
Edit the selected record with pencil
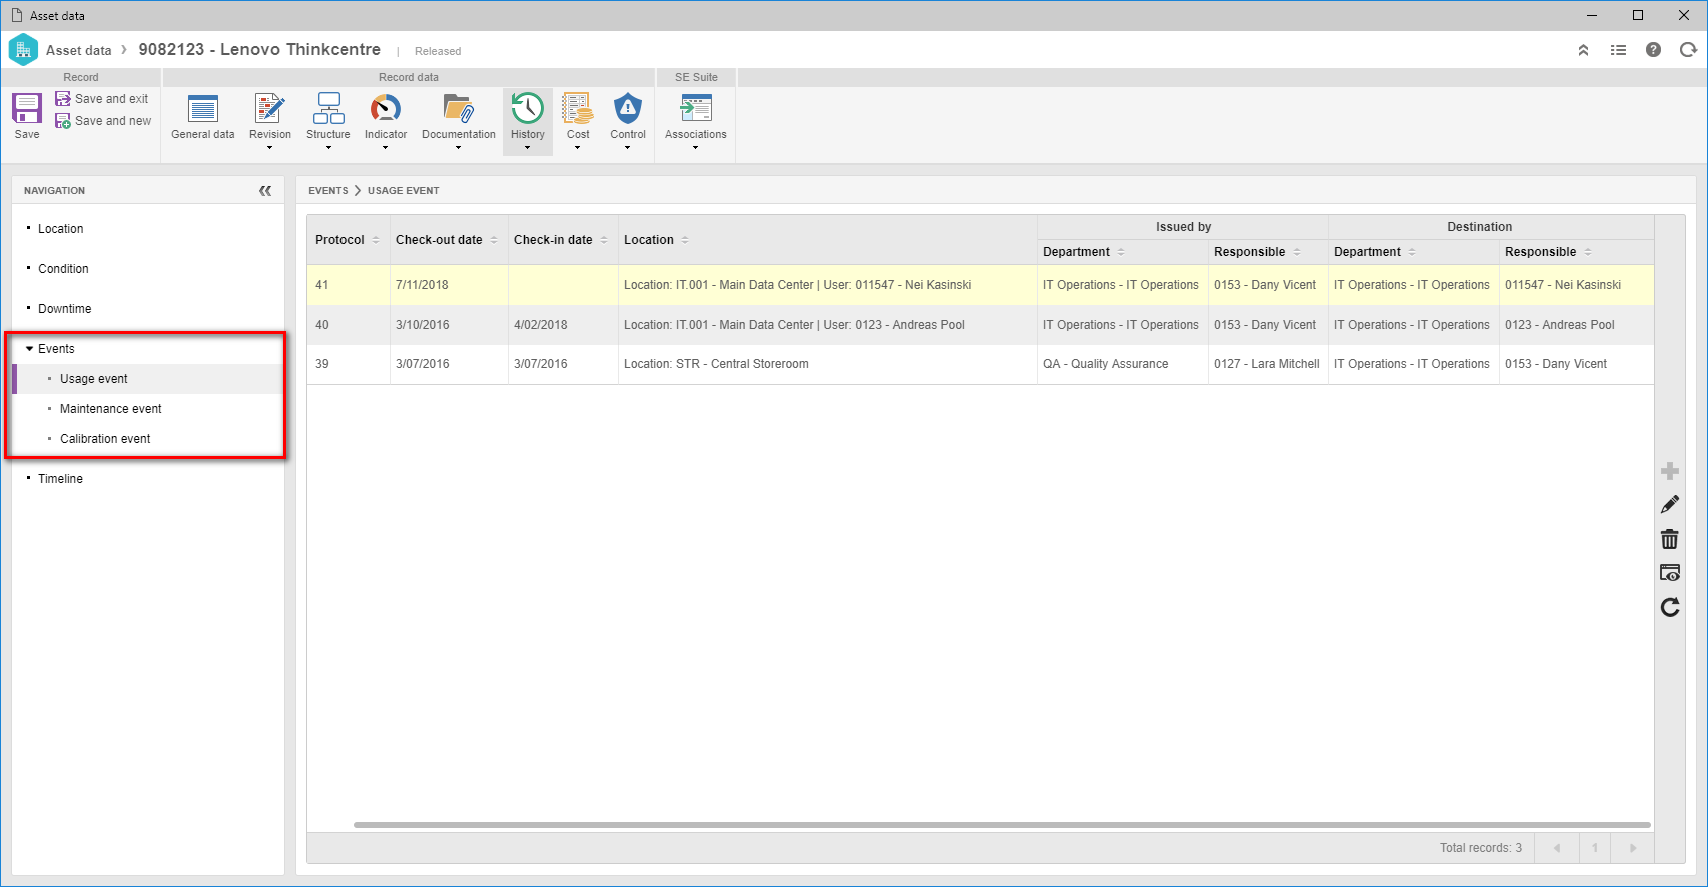[1670, 505]
